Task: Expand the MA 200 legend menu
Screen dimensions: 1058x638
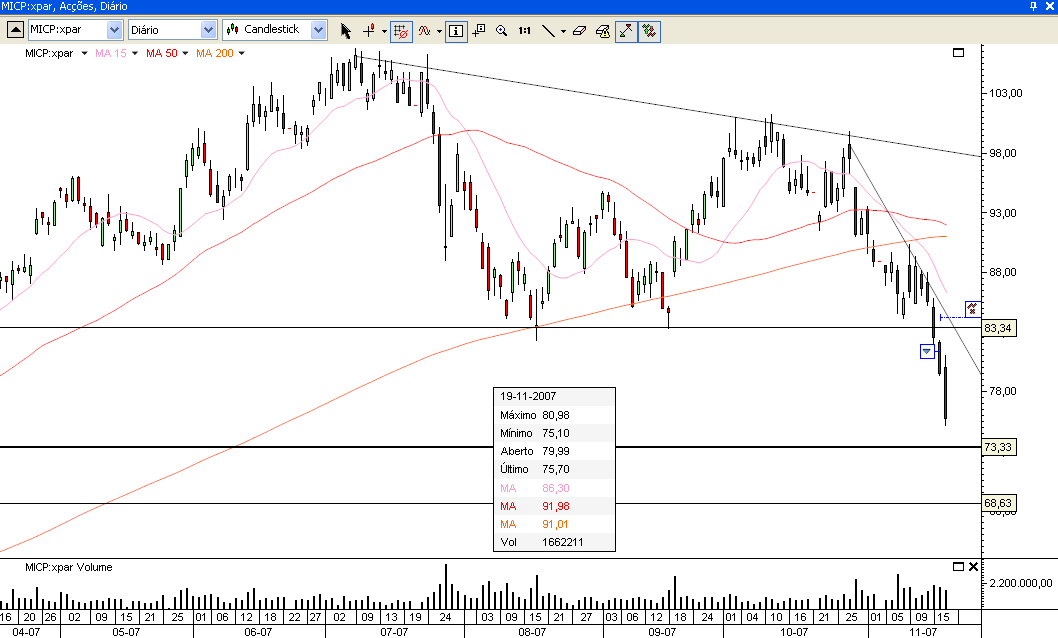Action: [242, 53]
